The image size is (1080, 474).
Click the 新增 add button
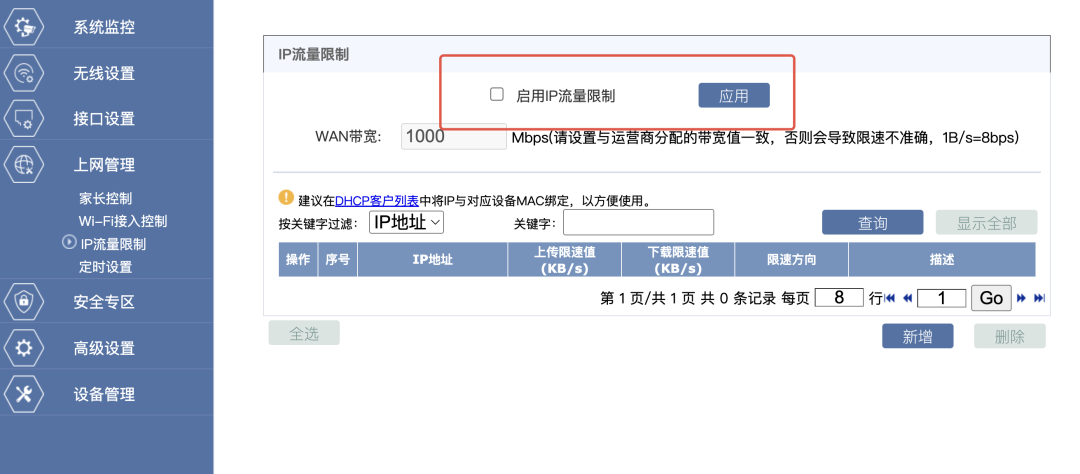pyautogui.click(x=917, y=337)
